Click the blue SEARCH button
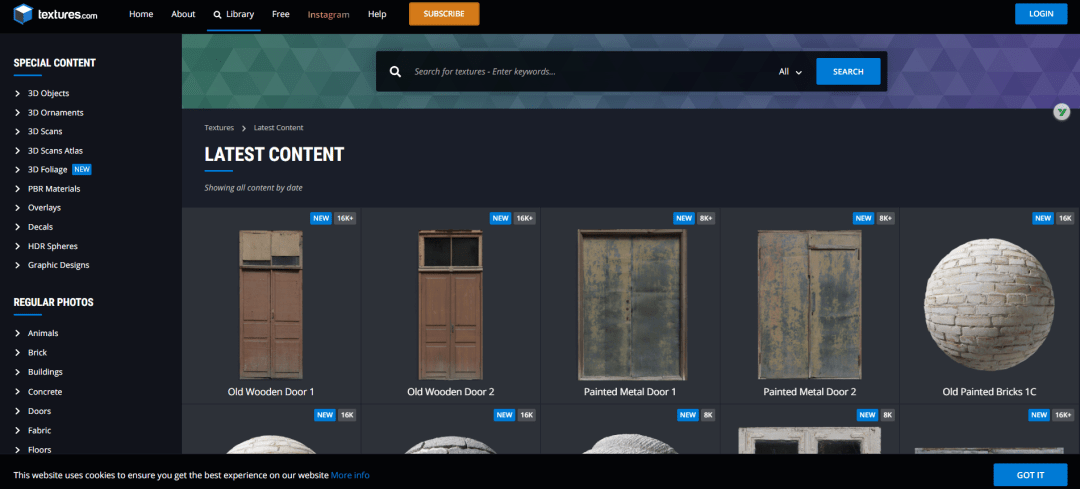This screenshot has height=489, width=1080. (x=848, y=72)
